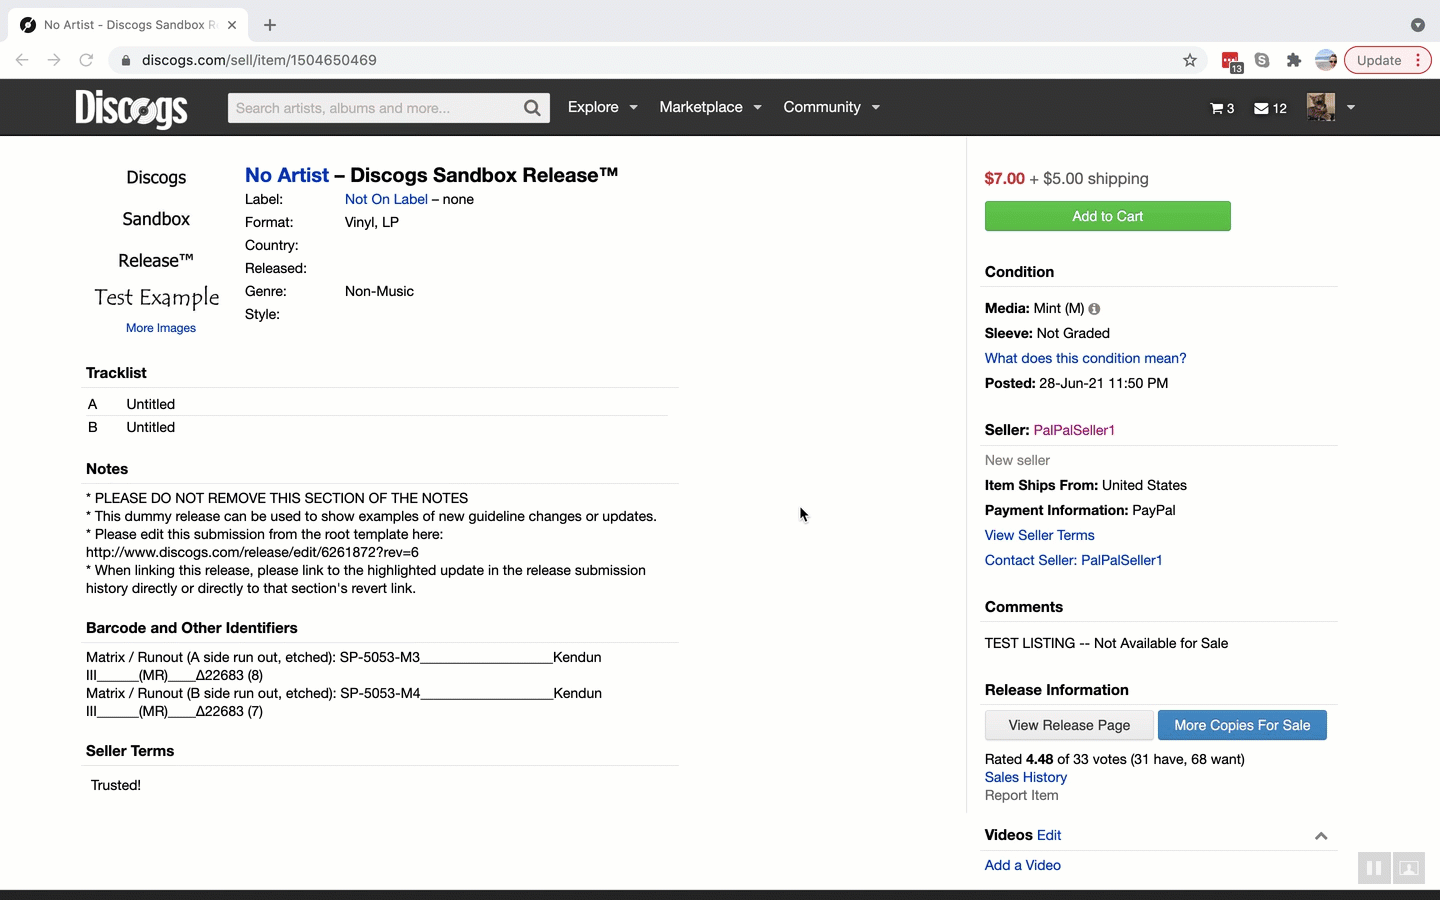Click More Copies For Sale
The height and width of the screenshot is (900, 1440).
coord(1241,725)
